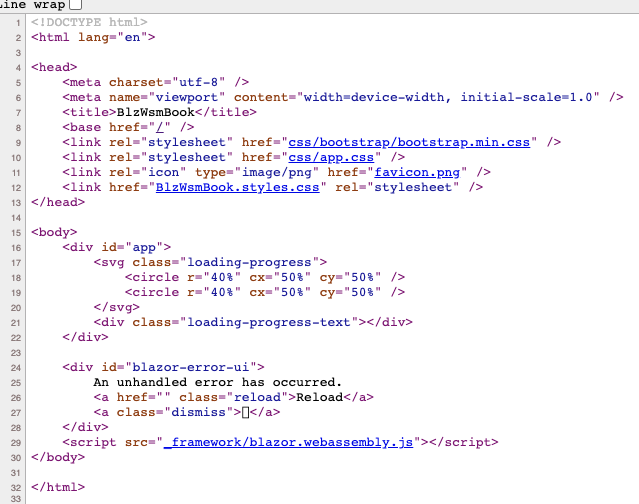Click the <!DOCTYPE html> declaration
The height and width of the screenshot is (504, 639).
[x=89, y=22]
